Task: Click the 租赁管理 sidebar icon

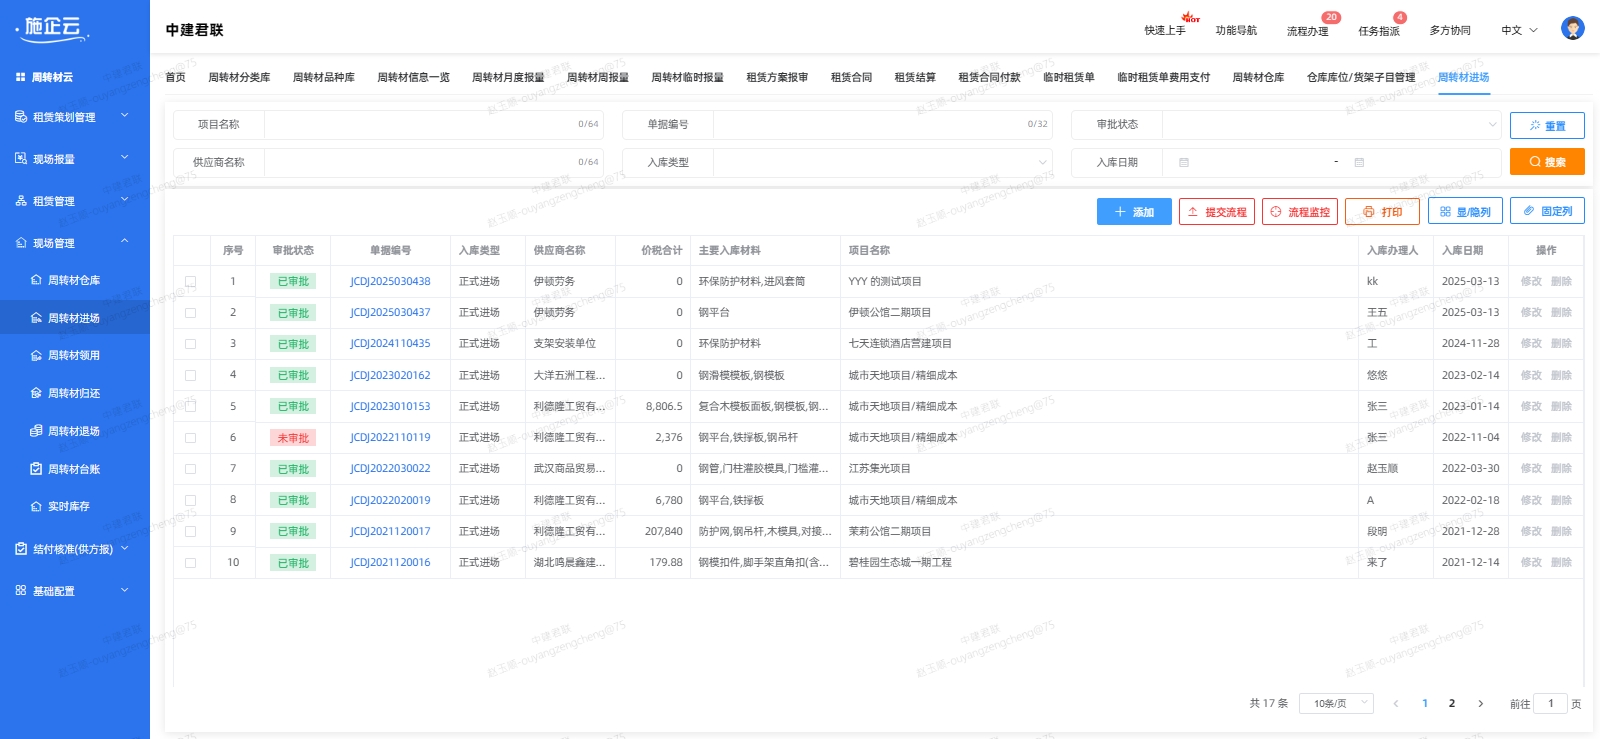Action: [21, 201]
